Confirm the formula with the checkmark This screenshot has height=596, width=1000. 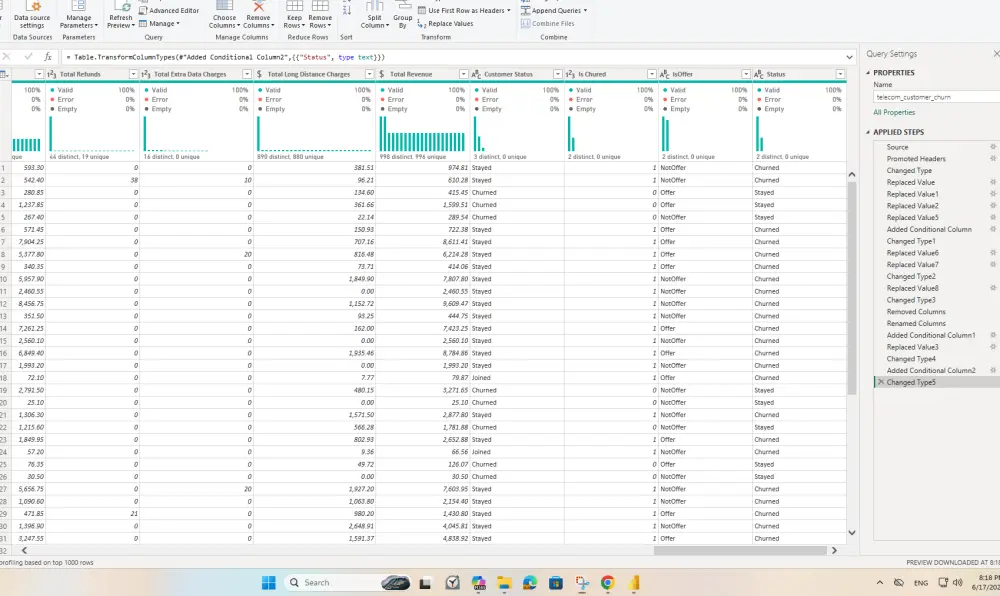[28, 57]
